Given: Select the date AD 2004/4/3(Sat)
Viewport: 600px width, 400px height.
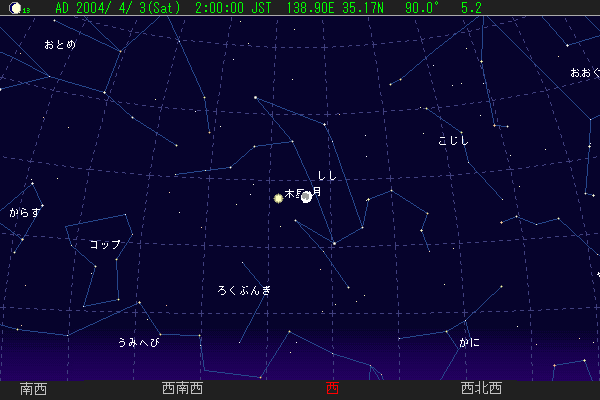Looking at the screenshot, I should 117,8.
